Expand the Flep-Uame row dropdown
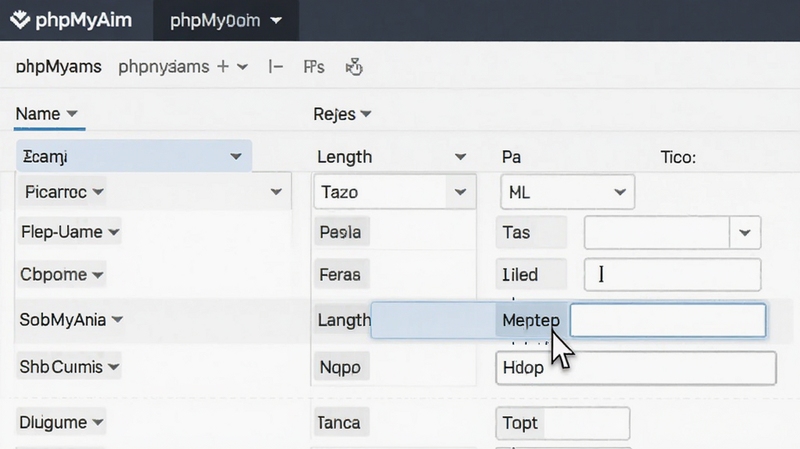This screenshot has height=449, width=800. point(114,232)
